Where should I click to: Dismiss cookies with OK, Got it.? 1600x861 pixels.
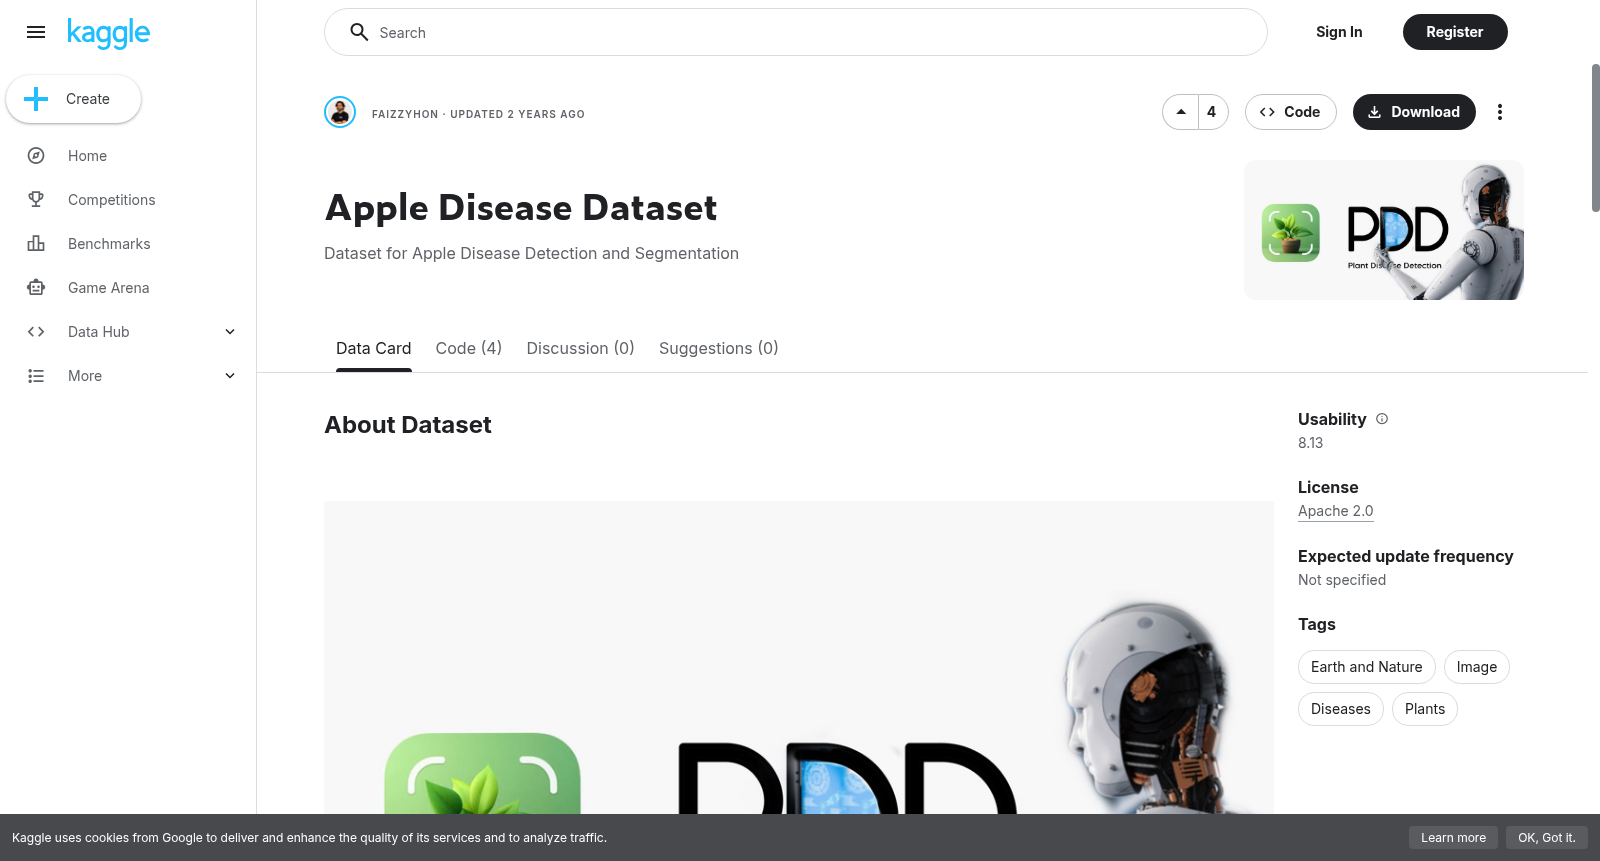[x=1547, y=838]
